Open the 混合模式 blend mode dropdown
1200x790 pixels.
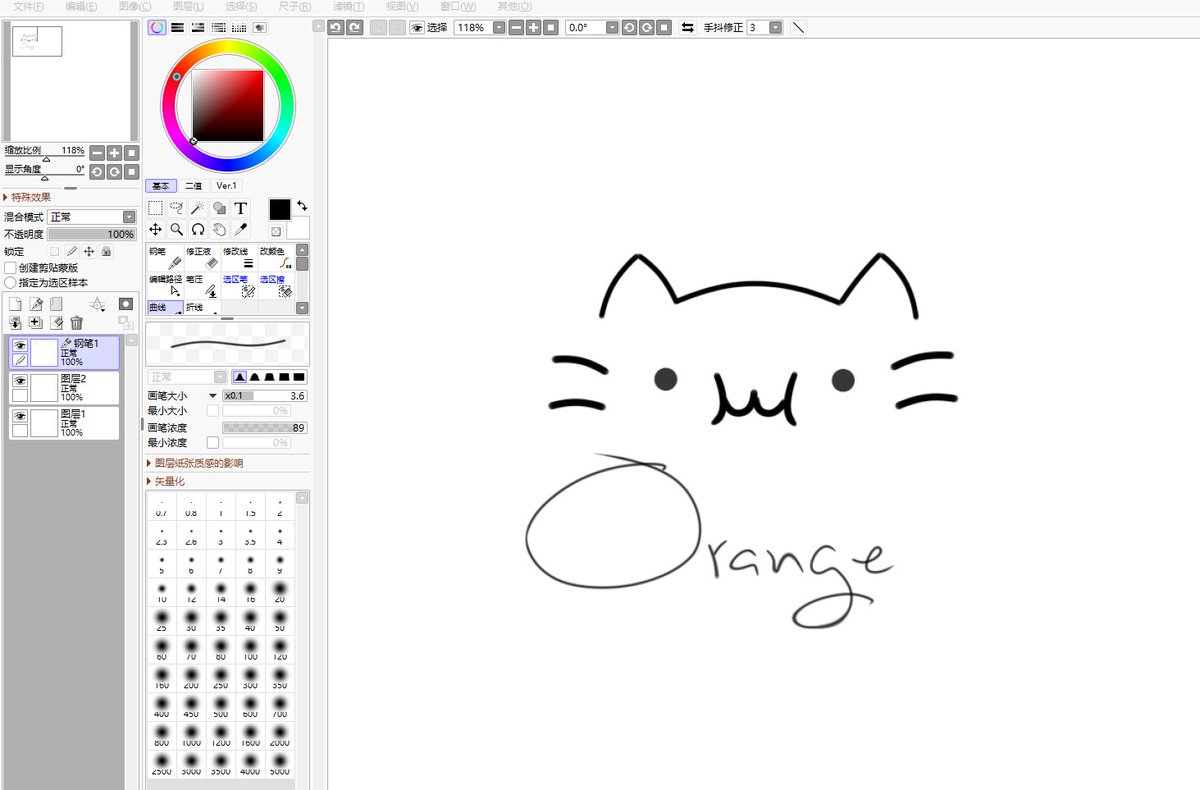point(92,217)
